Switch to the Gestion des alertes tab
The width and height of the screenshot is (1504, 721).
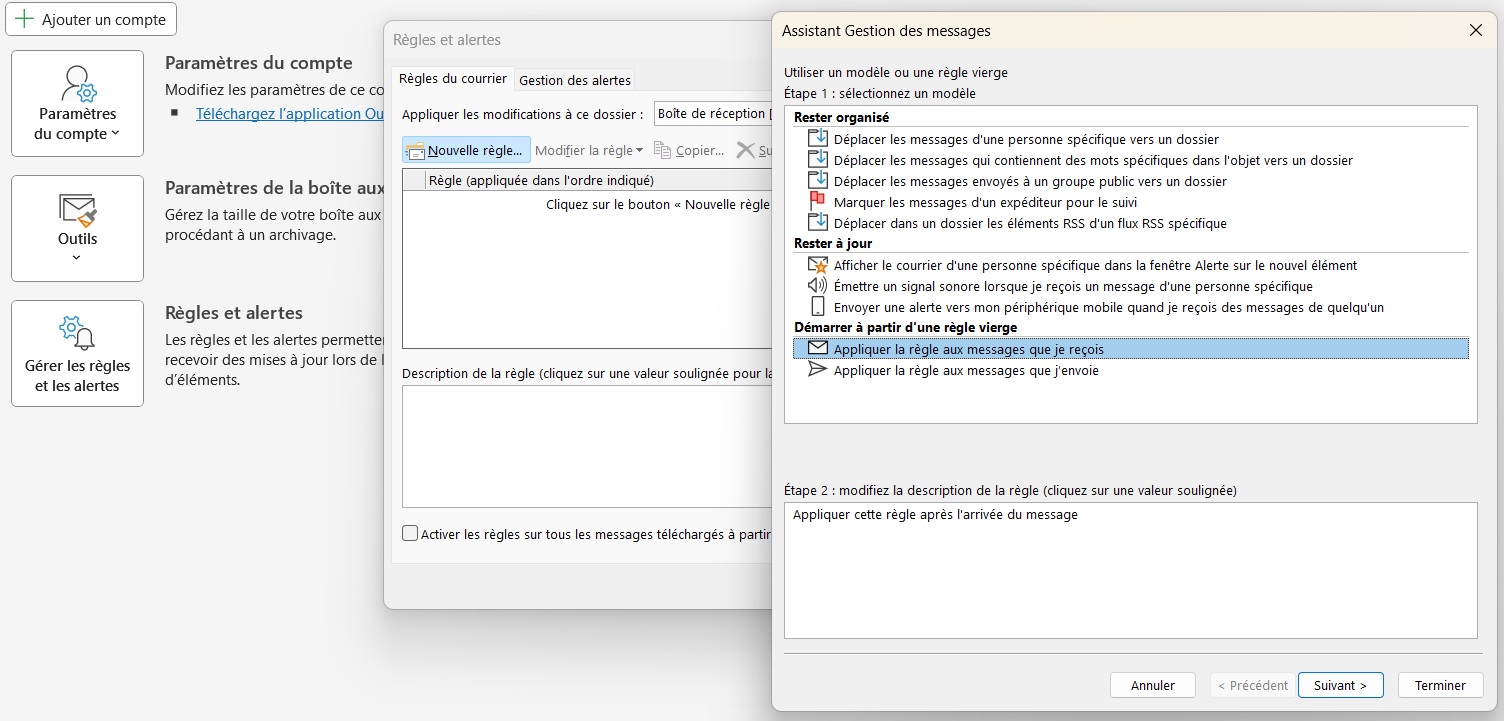[x=574, y=79]
